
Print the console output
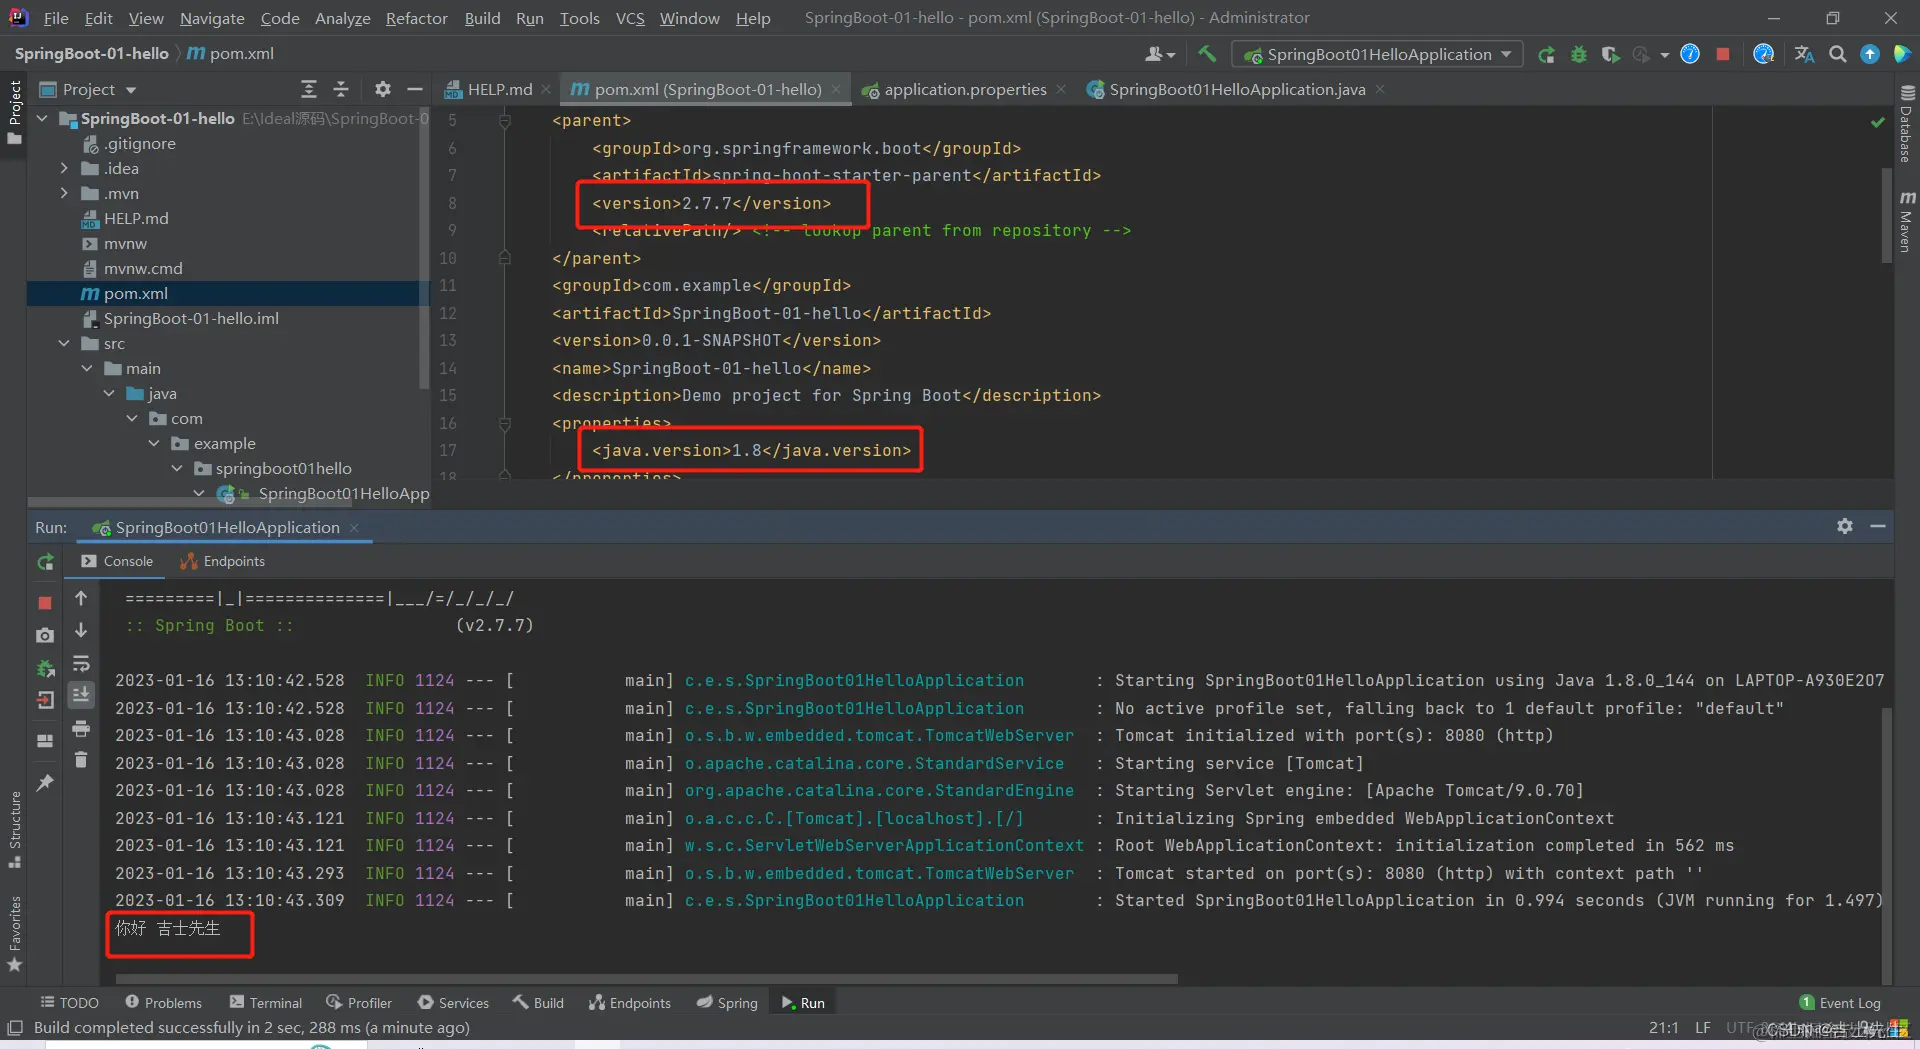[x=81, y=728]
